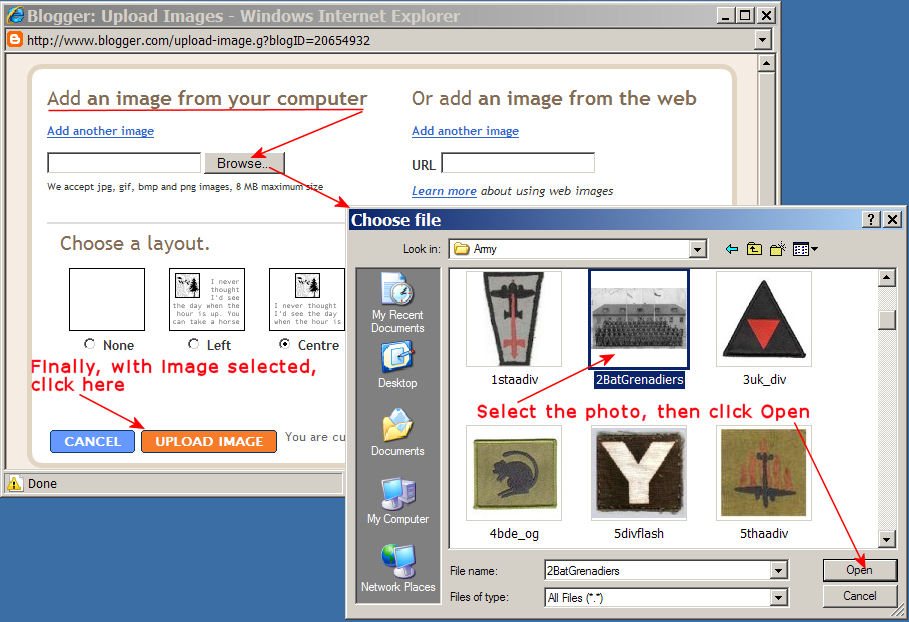The width and height of the screenshot is (909, 622).
Task: Click the Internet Explorer title bar icon
Action: coord(15,15)
